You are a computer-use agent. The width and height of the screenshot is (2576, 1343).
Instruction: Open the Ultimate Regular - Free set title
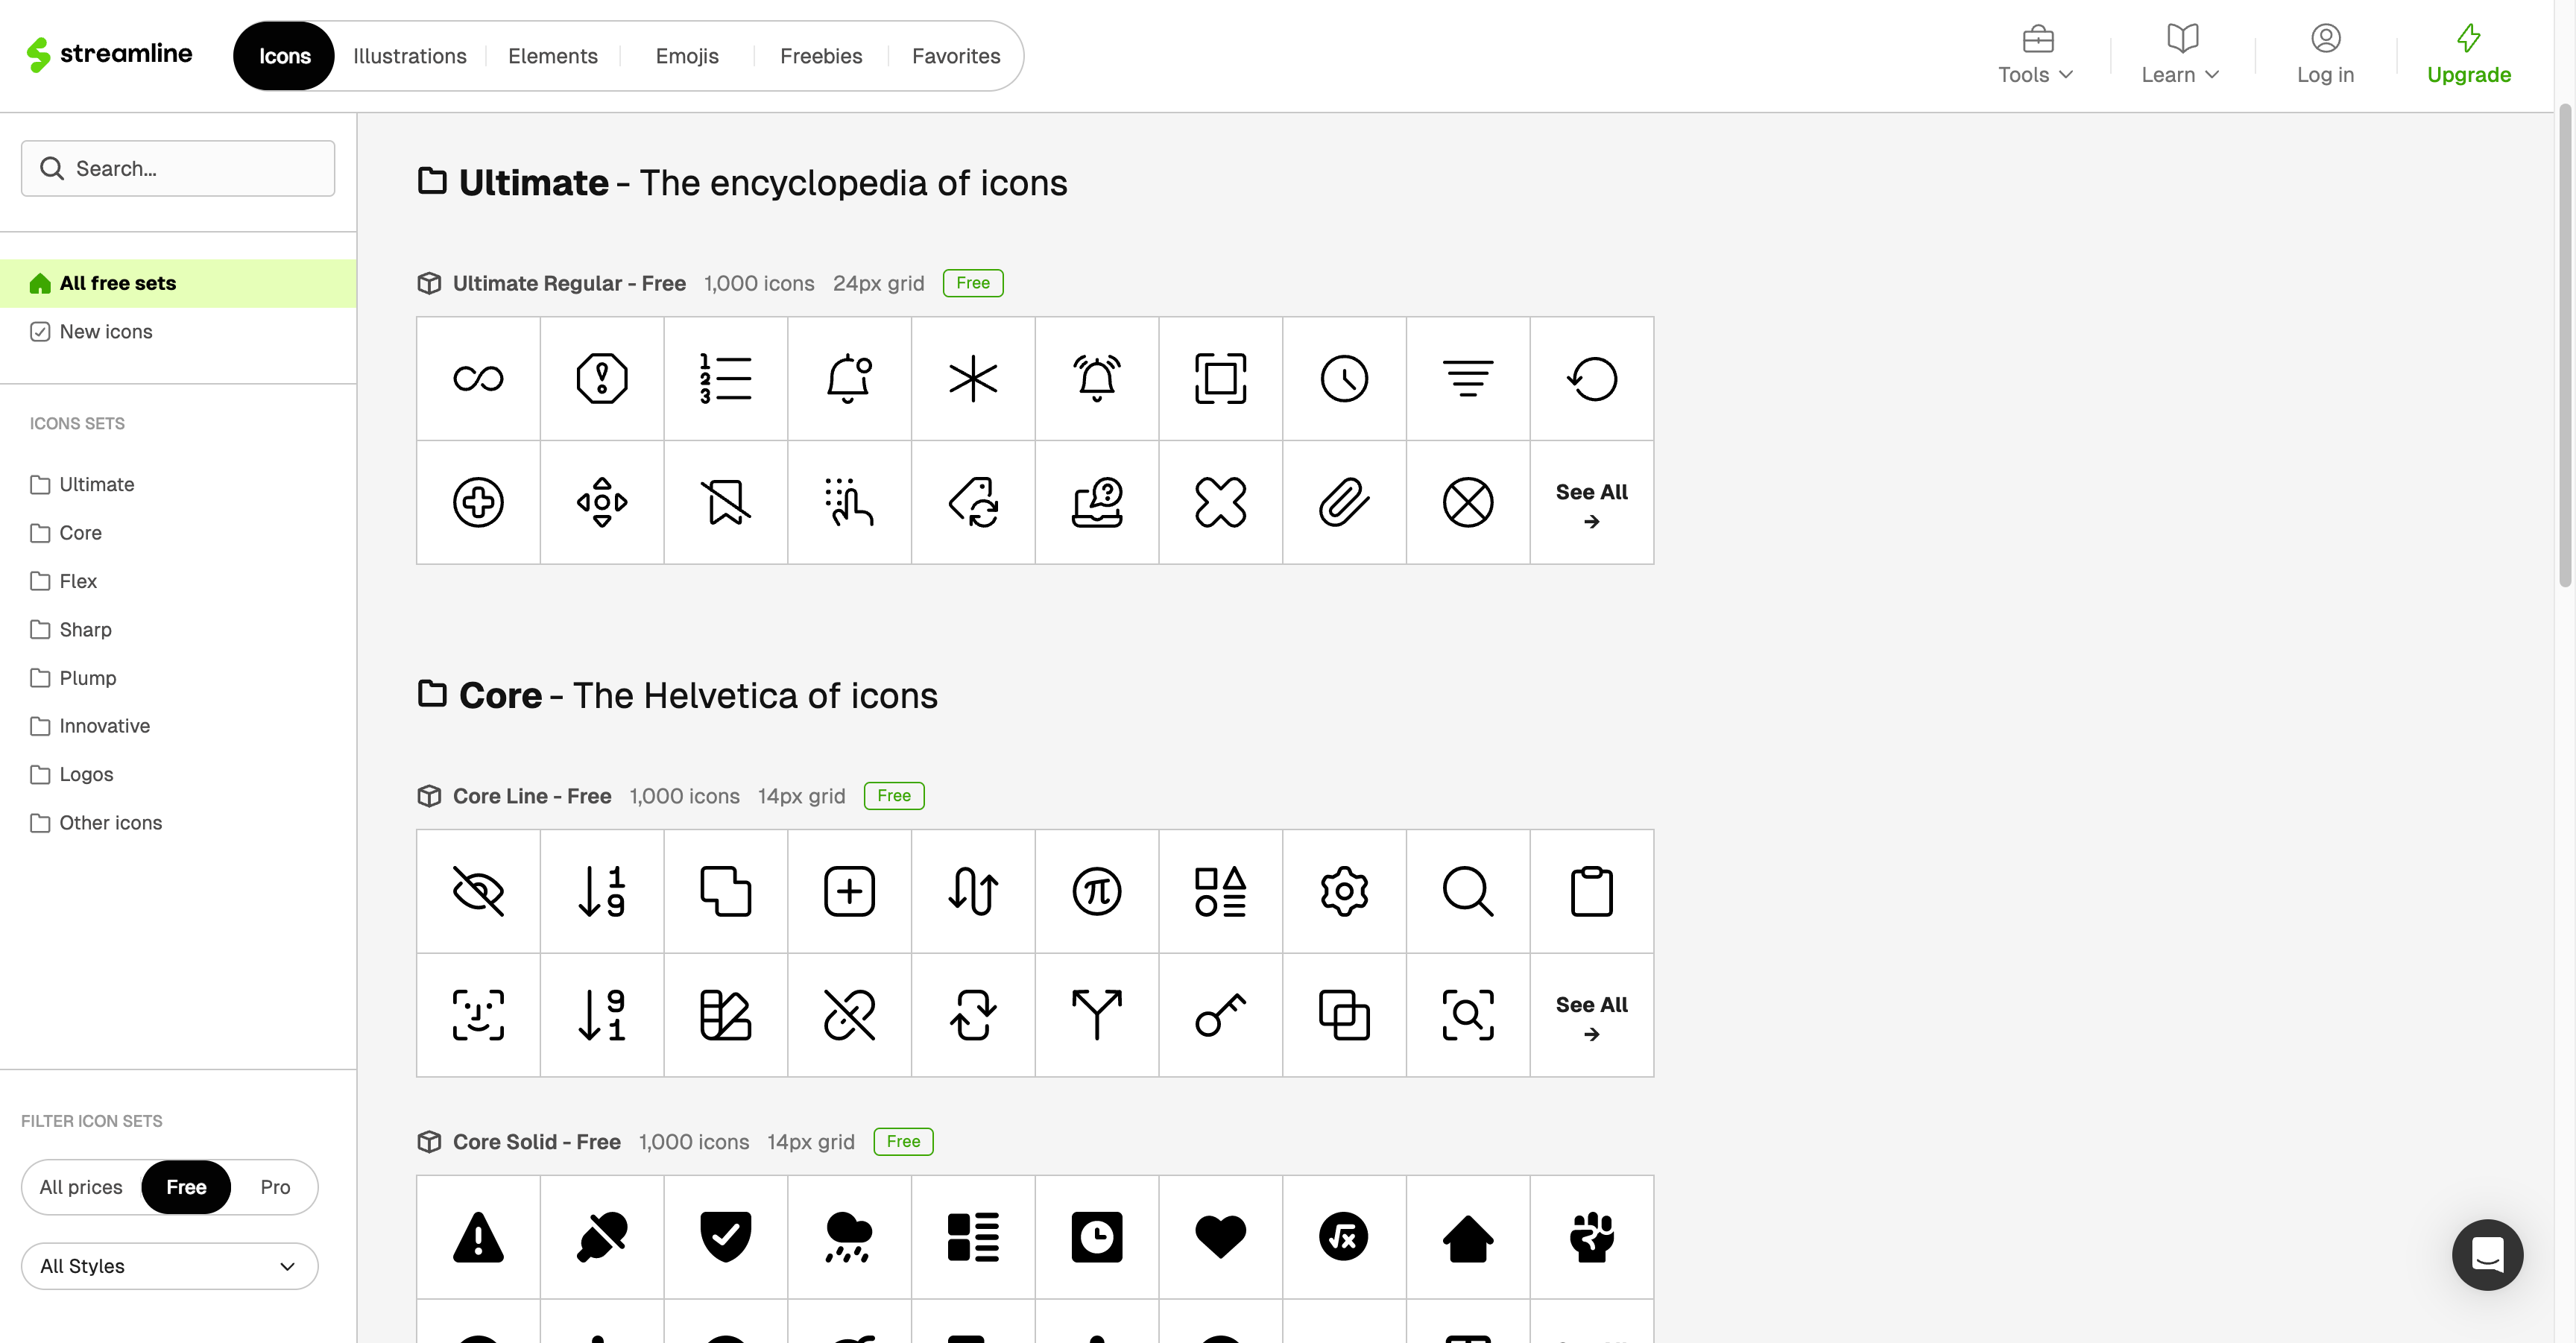coord(569,284)
